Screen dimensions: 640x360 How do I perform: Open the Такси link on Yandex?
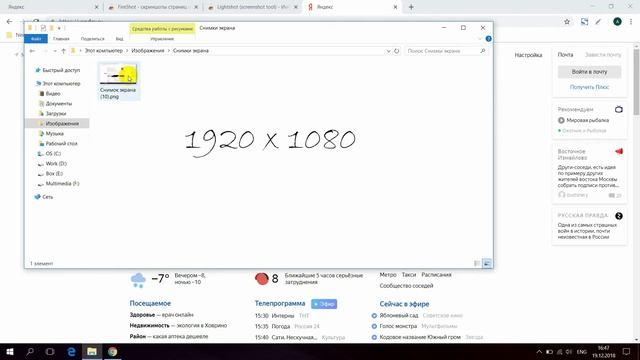[x=409, y=275]
